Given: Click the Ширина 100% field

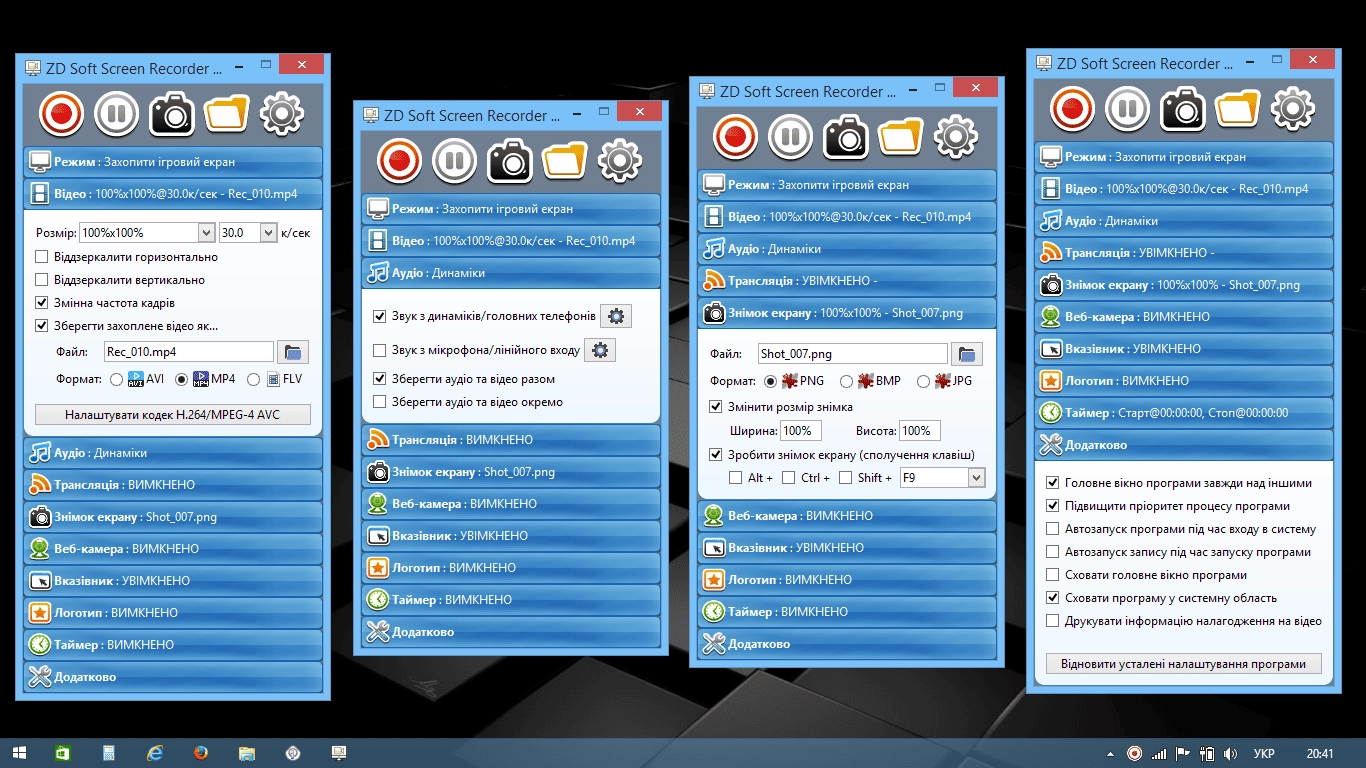Looking at the screenshot, I should [x=800, y=431].
